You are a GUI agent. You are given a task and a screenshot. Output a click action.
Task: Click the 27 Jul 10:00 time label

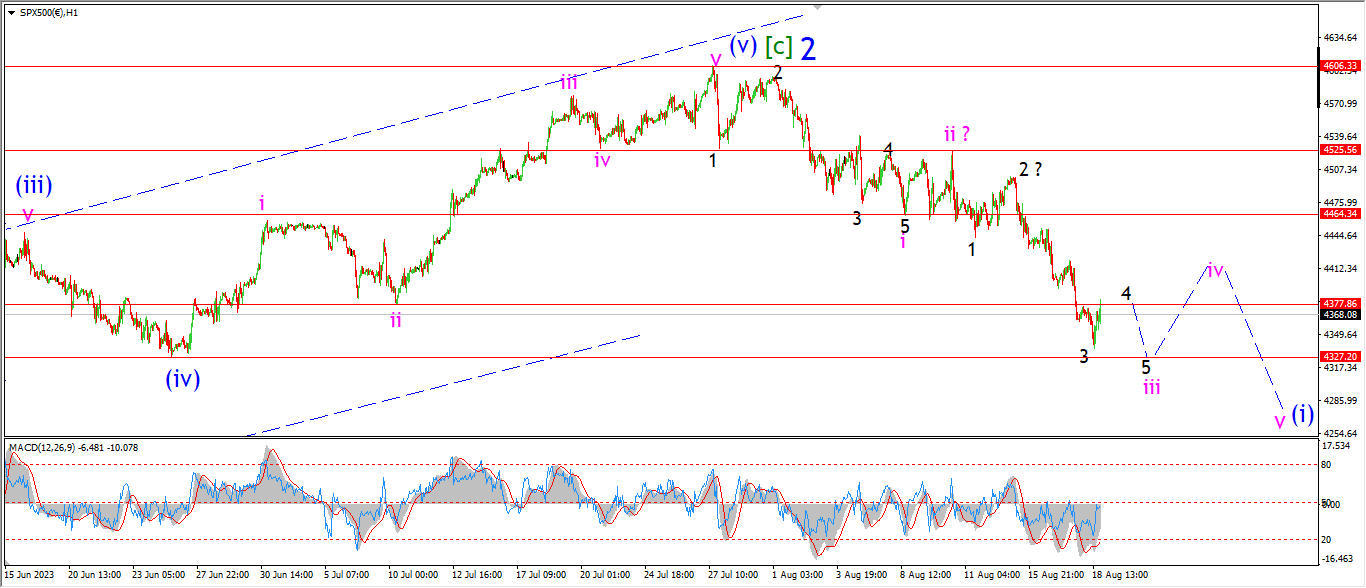click(735, 576)
